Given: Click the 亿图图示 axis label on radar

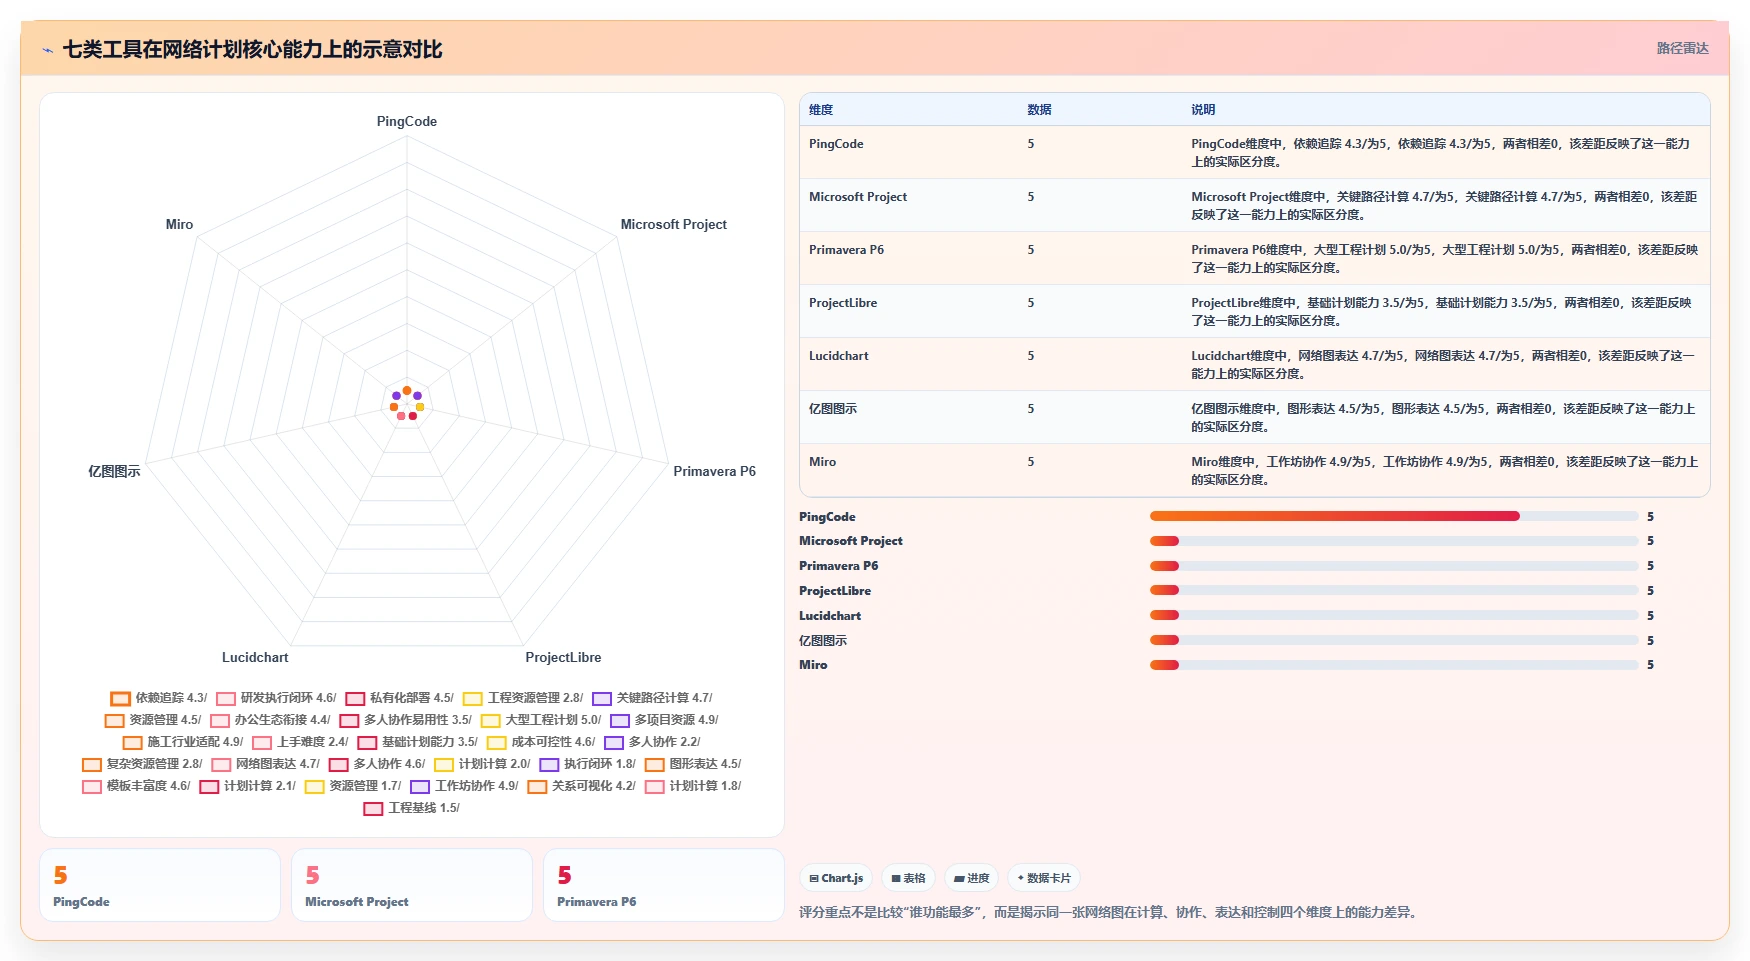Looking at the screenshot, I should [114, 472].
